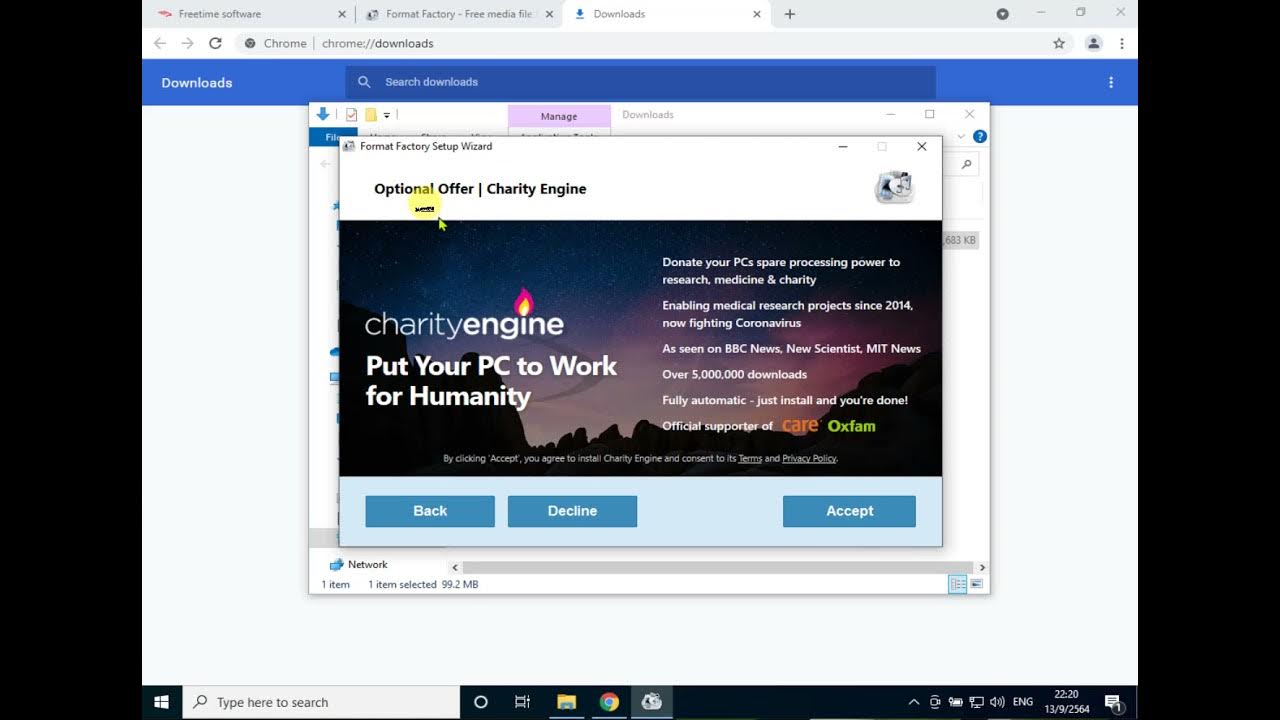Select the Manage tab in File Explorer
The width and height of the screenshot is (1280, 720).
tap(559, 116)
